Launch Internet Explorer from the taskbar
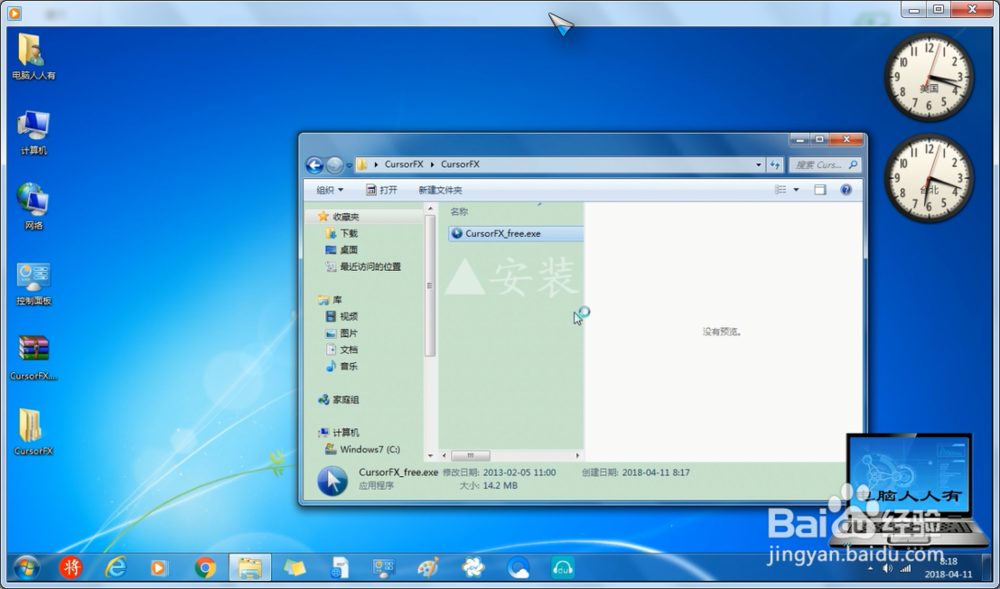Image resolution: width=1000 pixels, height=589 pixels. coord(115,567)
